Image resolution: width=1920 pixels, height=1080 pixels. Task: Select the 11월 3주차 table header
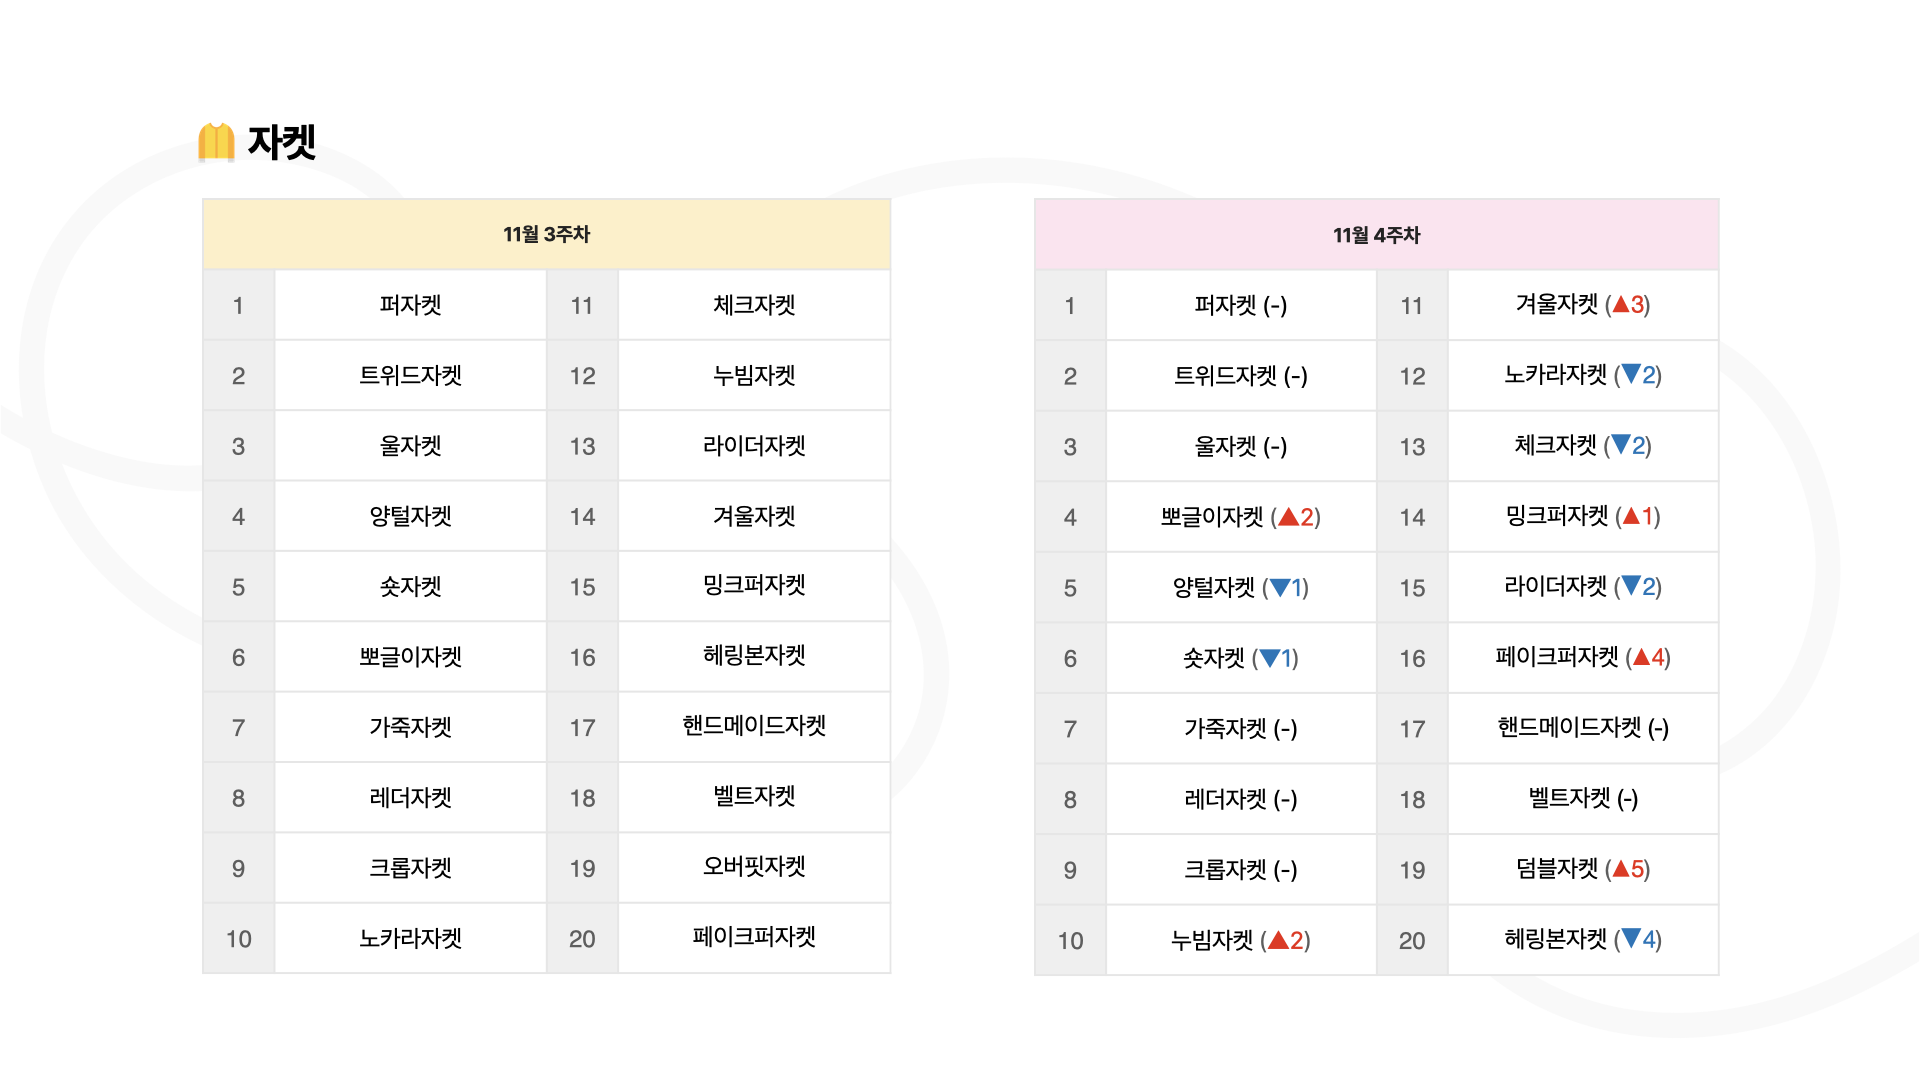click(x=546, y=234)
